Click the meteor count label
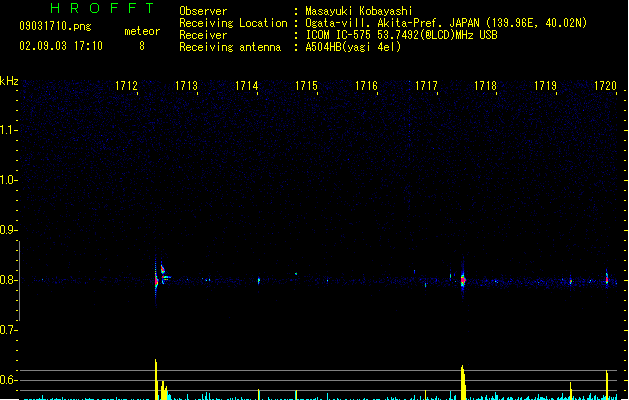This screenshot has width=629, height=400. (x=142, y=31)
